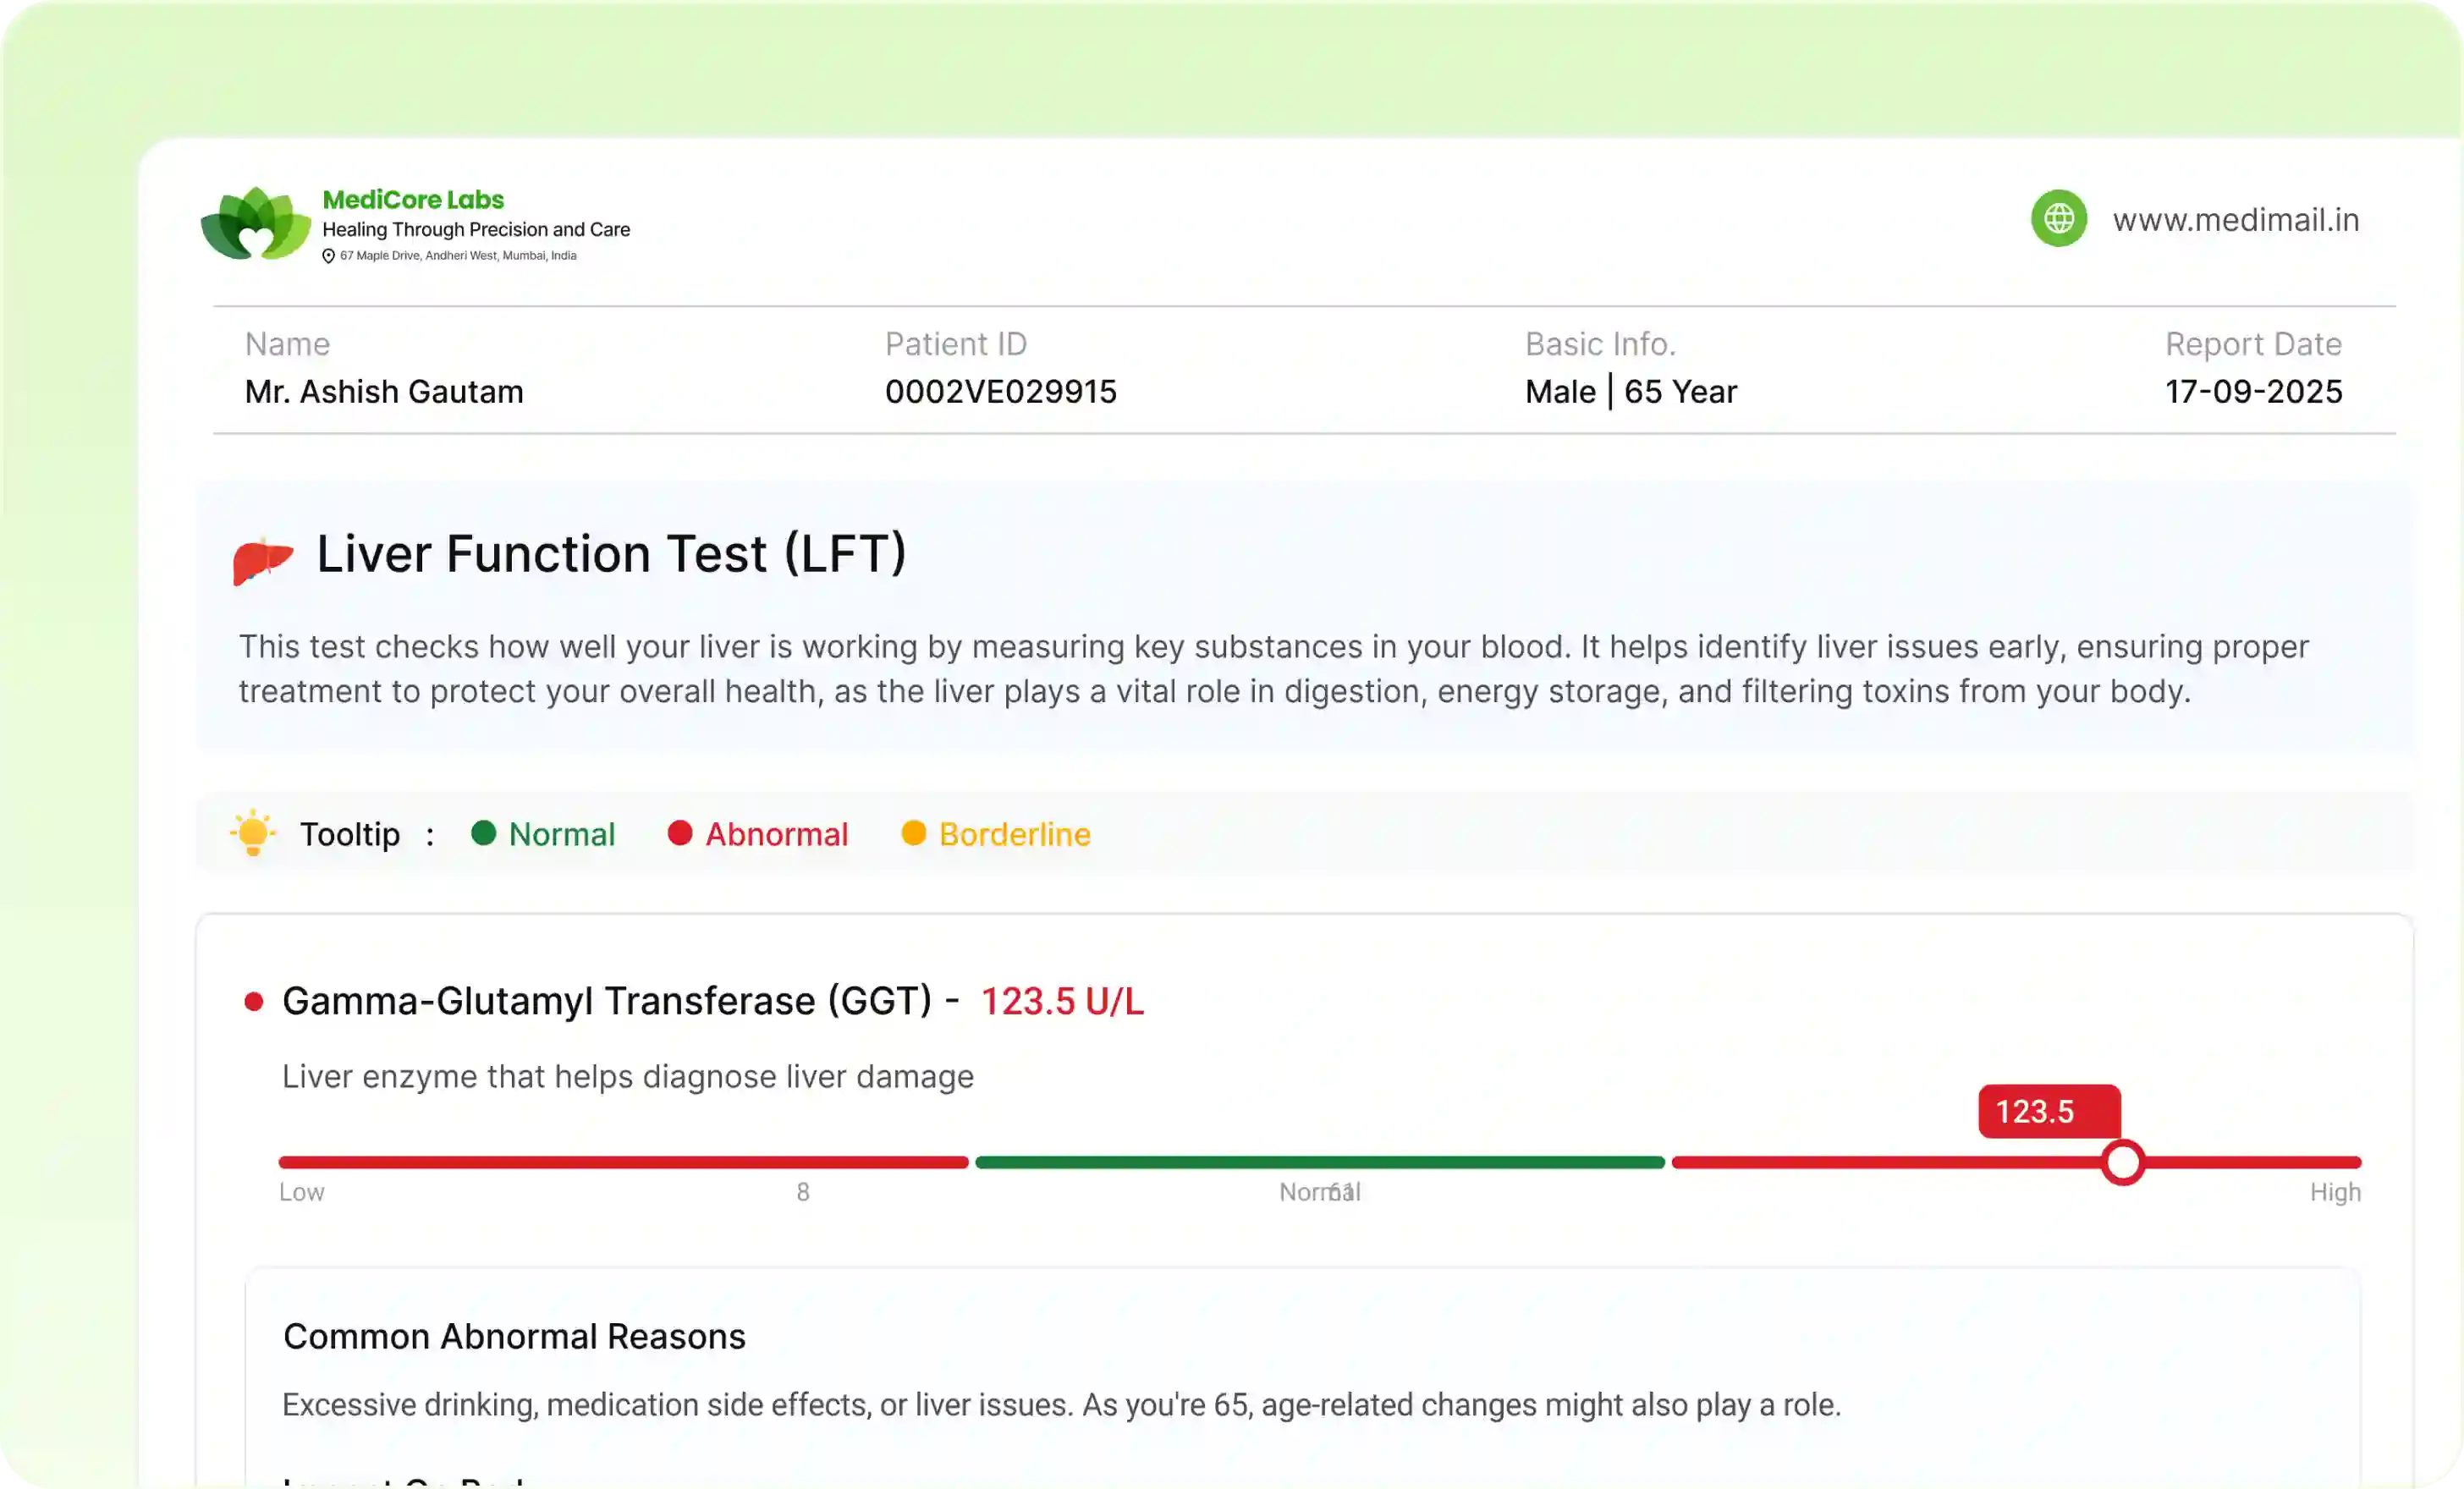Screen dimensions: 2464x1489
Task: Click the patient name Mr. Ashish Gautam
Action: [x=384, y=391]
